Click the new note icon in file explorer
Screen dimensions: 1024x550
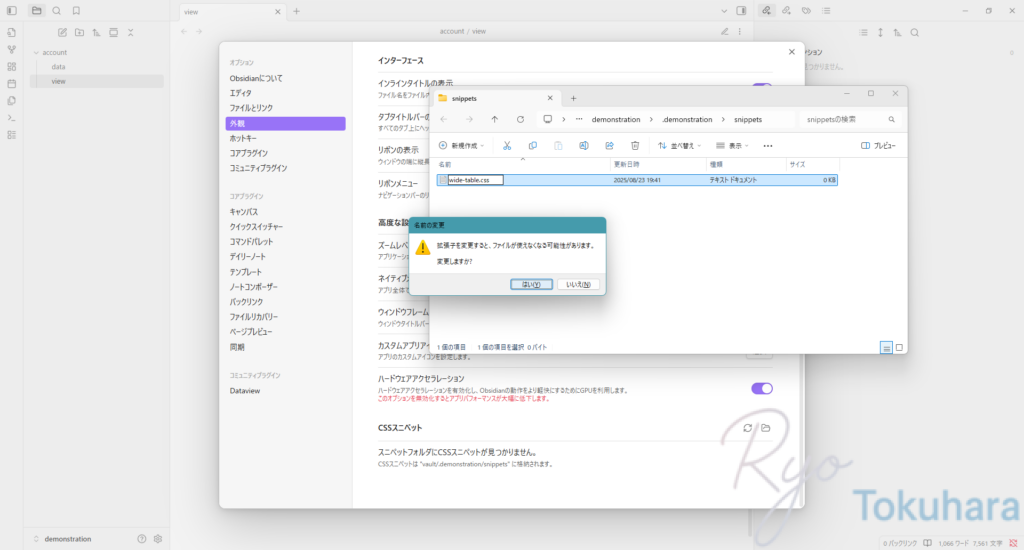coord(63,32)
